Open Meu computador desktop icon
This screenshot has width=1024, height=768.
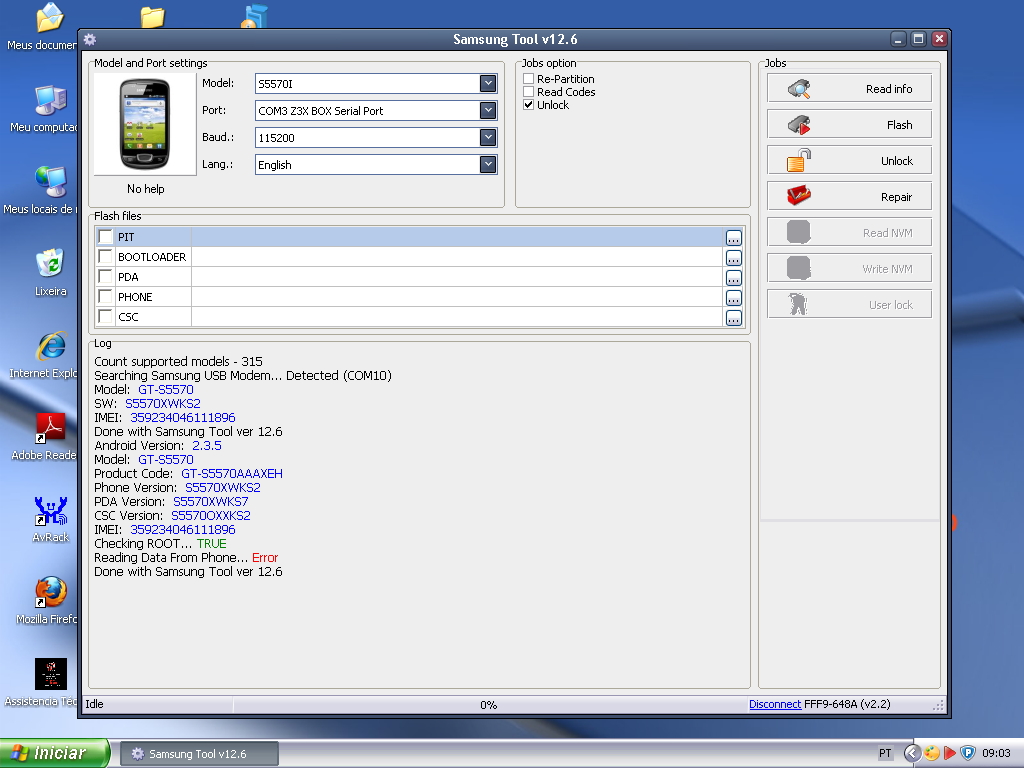pyautogui.click(x=50, y=103)
